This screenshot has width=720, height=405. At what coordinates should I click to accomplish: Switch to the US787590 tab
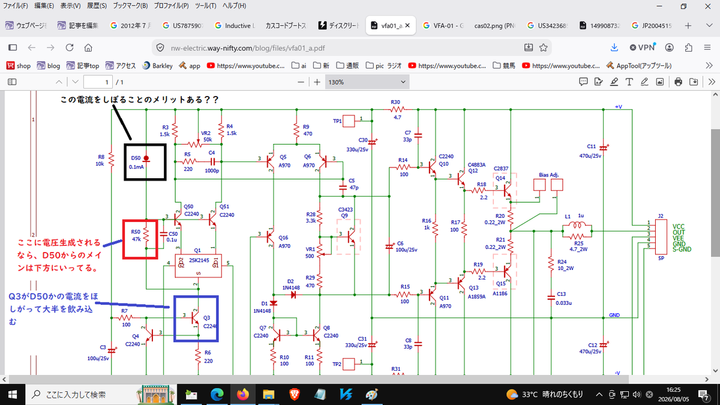click(182, 26)
